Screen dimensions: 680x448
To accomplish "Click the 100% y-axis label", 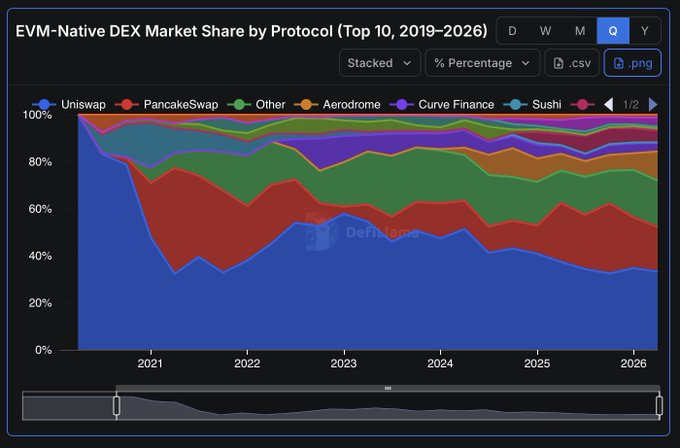I will click(x=37, y=115).
